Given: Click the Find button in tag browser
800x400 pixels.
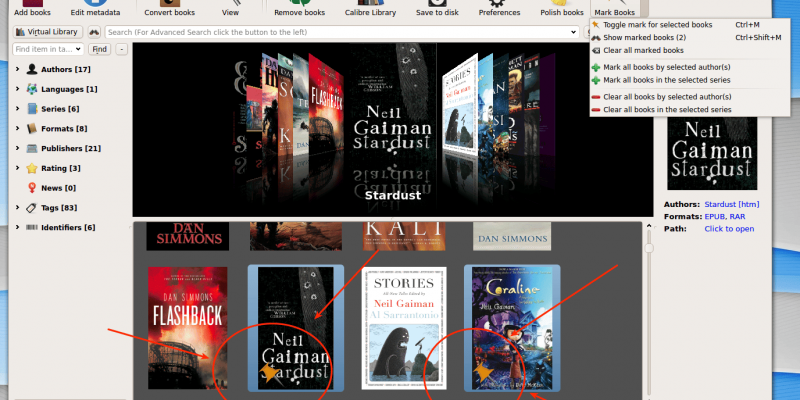Looking at the screenshot, I should [x=99, y=49].
